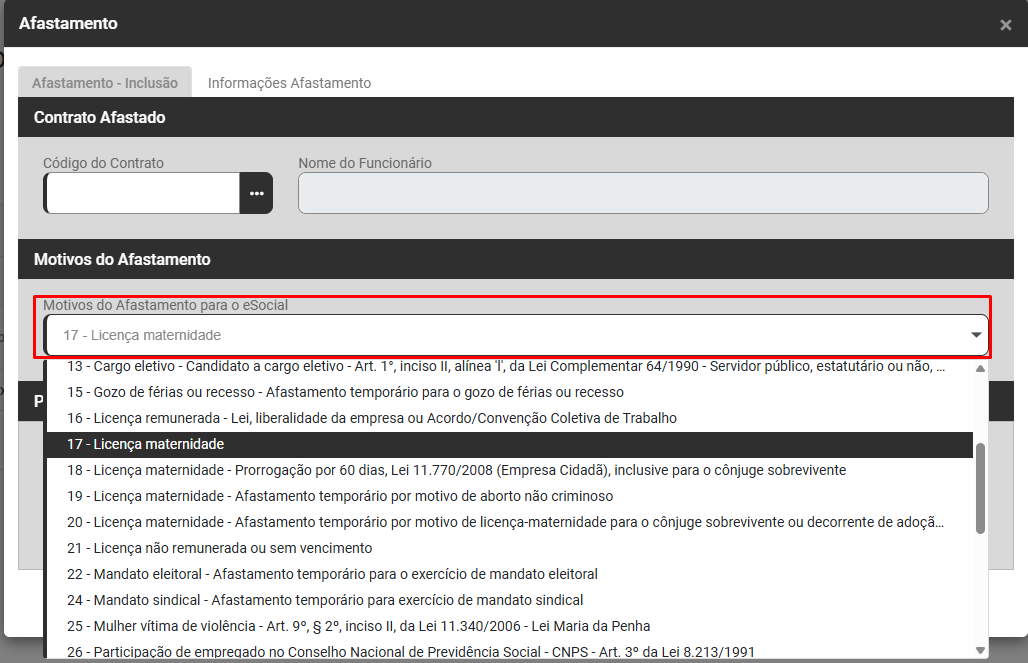1028x663 pixels.
Task: Select option 25 - Mulher vítima de violência
Action: 358,626
